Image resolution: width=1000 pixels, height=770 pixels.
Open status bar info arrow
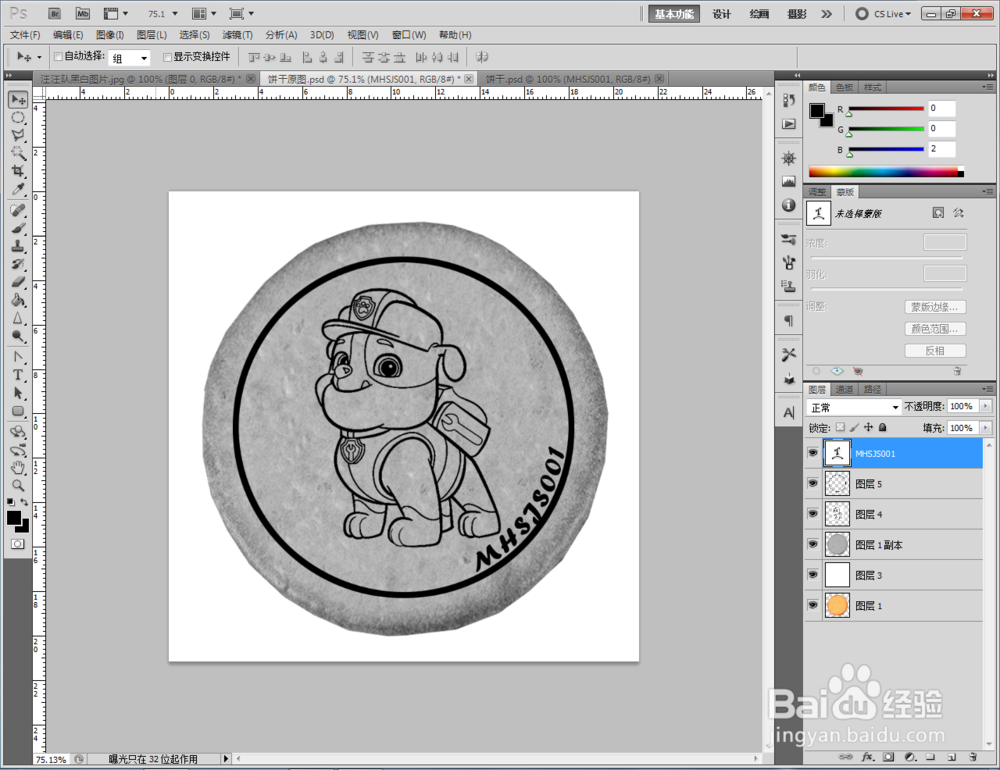pyautogui.click(x=226, y=759)
